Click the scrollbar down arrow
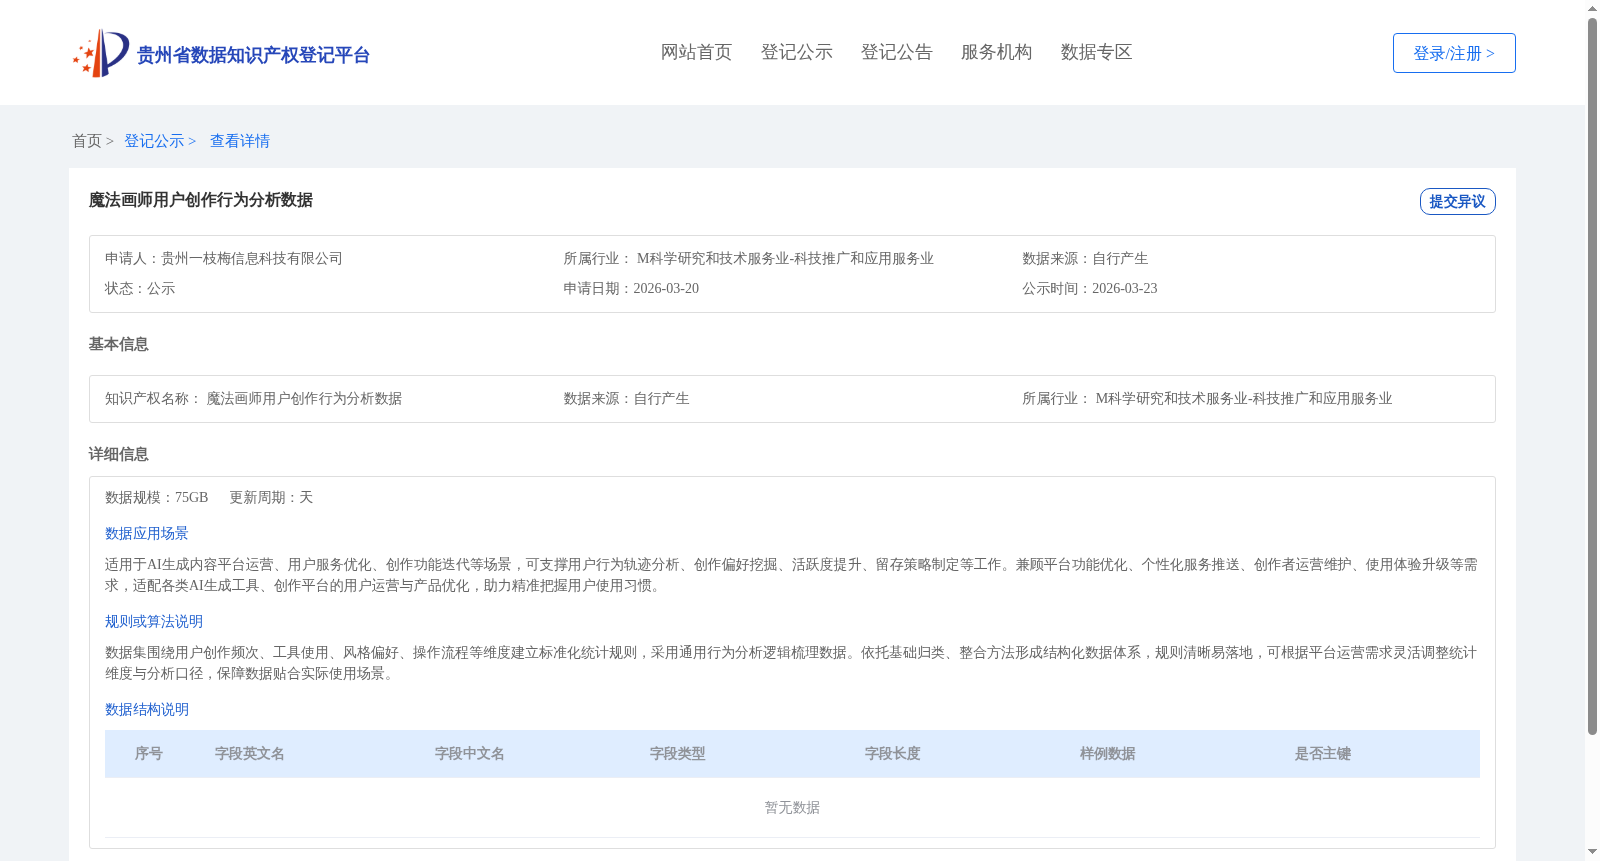The height and width of the screenshot is (861, 1600). tap(1592, 852)
